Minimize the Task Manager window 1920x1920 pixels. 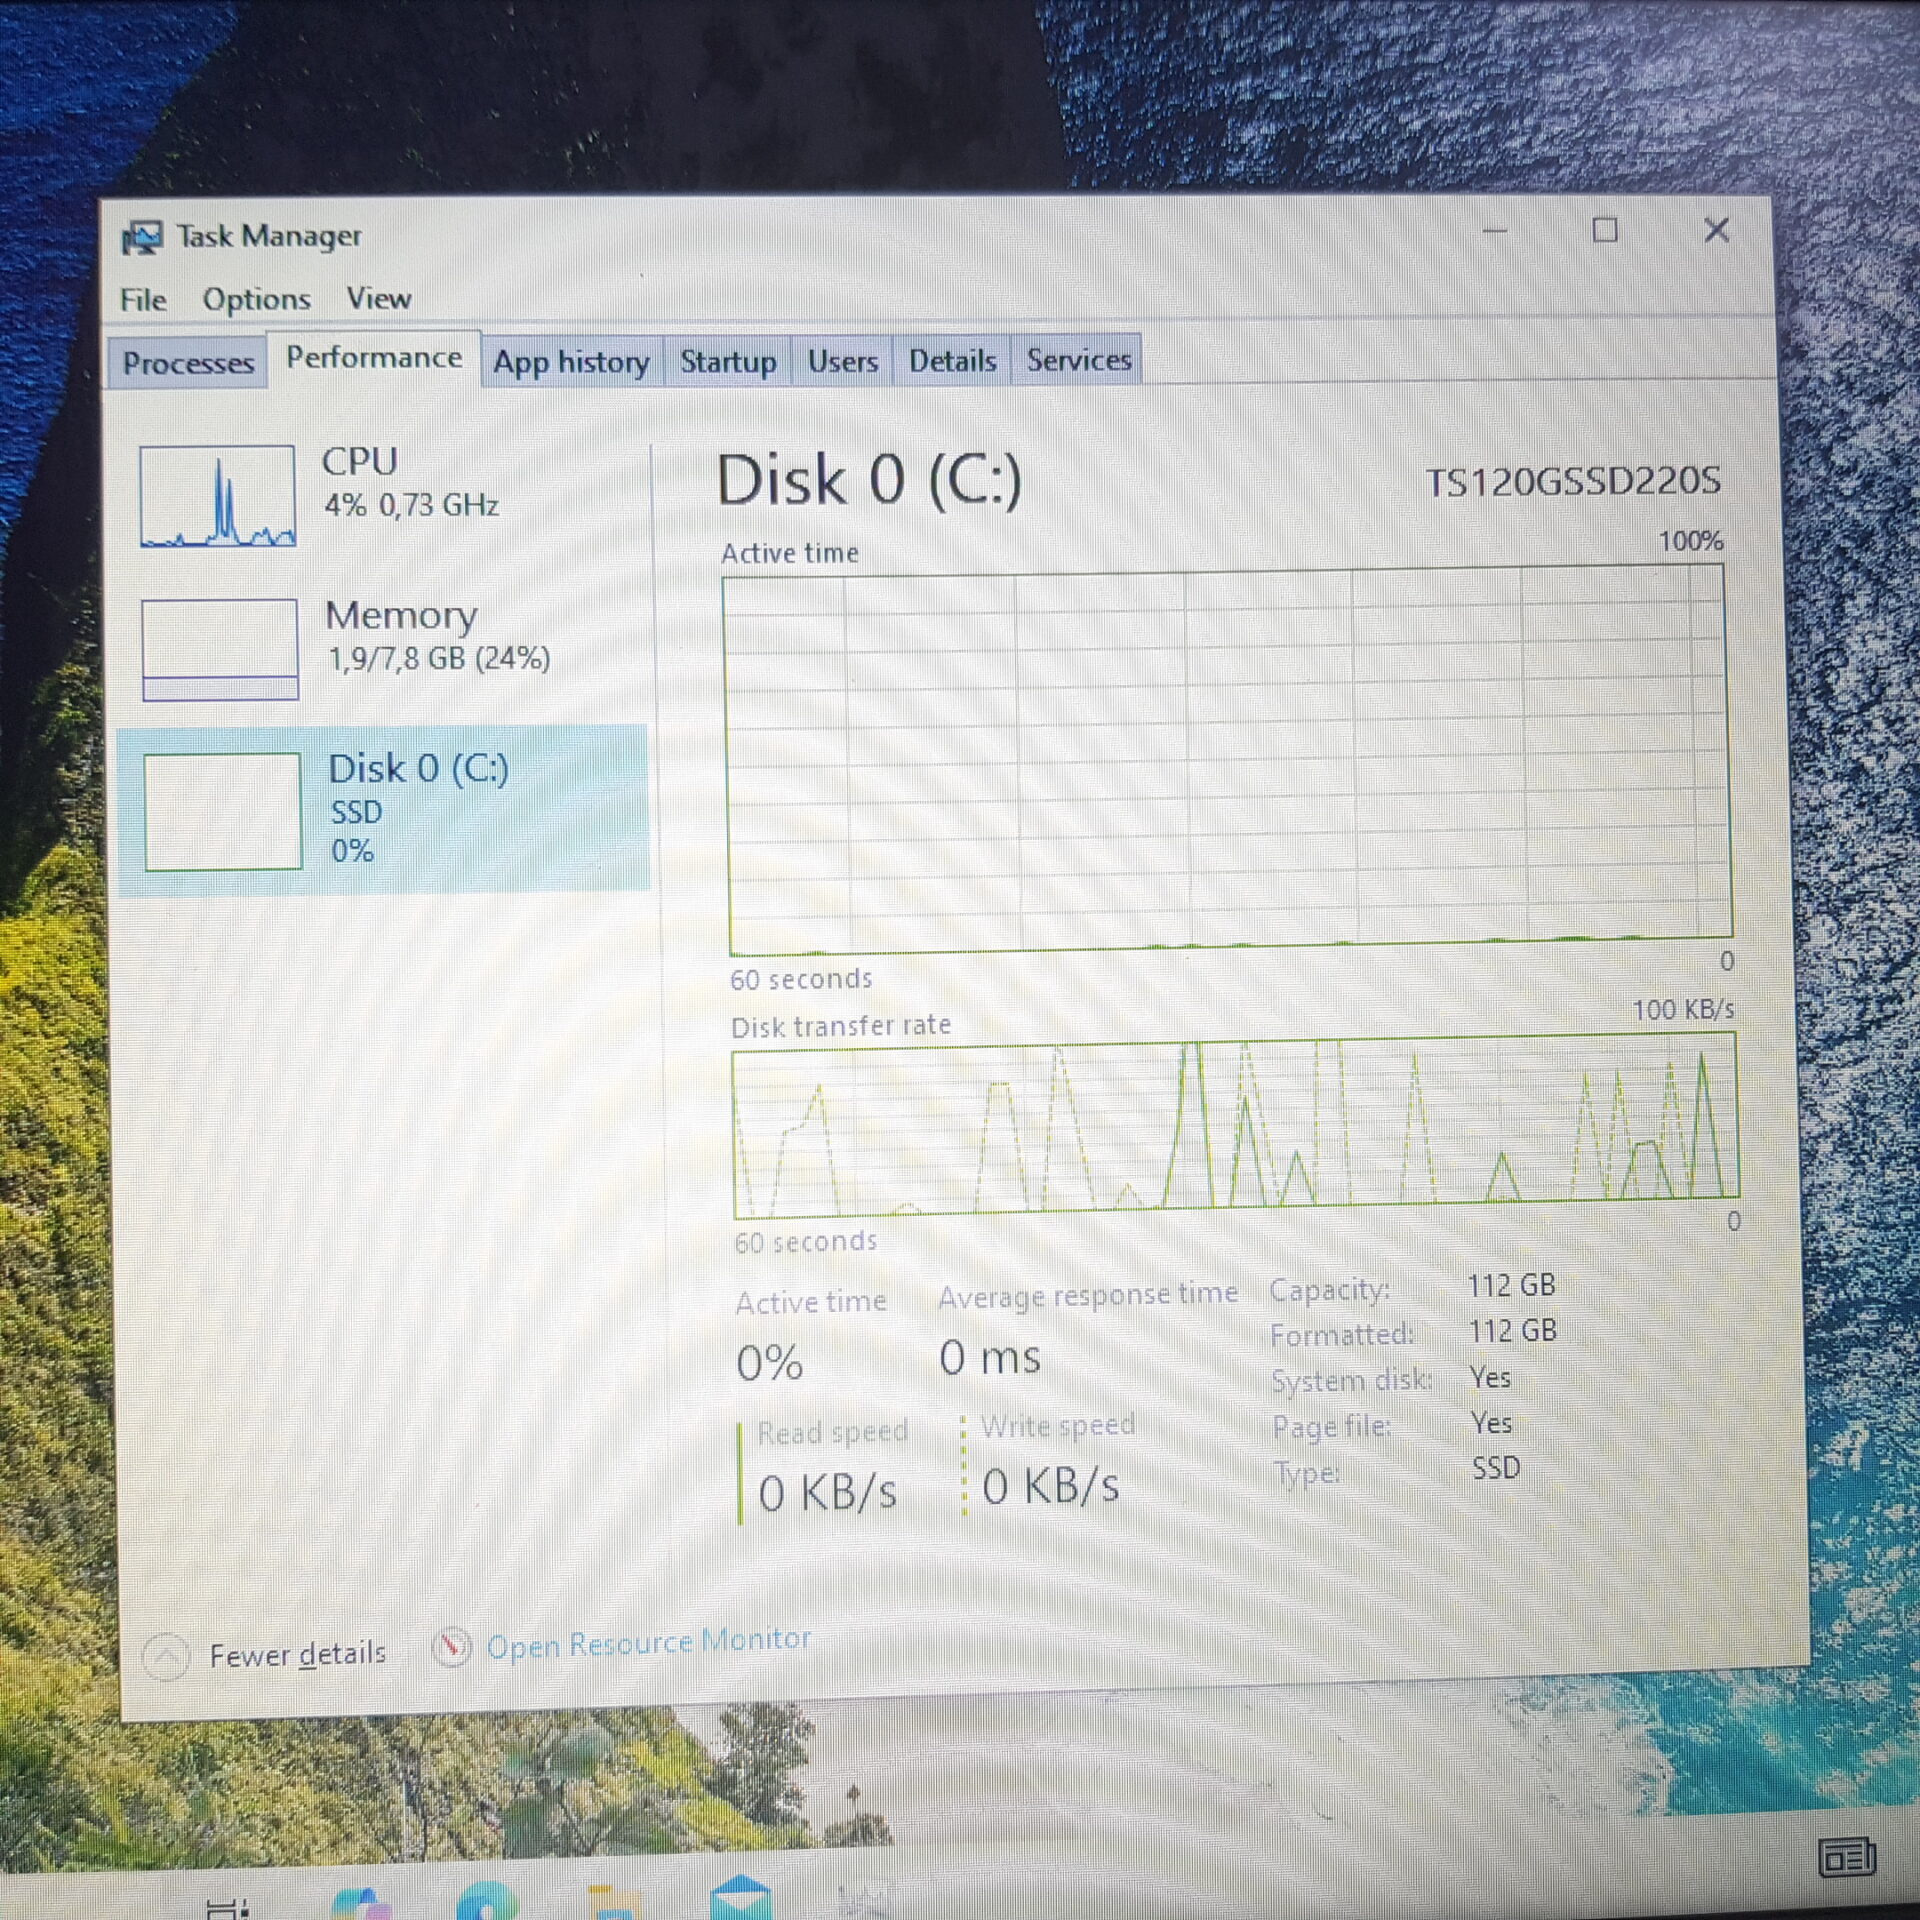coord(1494,231)
